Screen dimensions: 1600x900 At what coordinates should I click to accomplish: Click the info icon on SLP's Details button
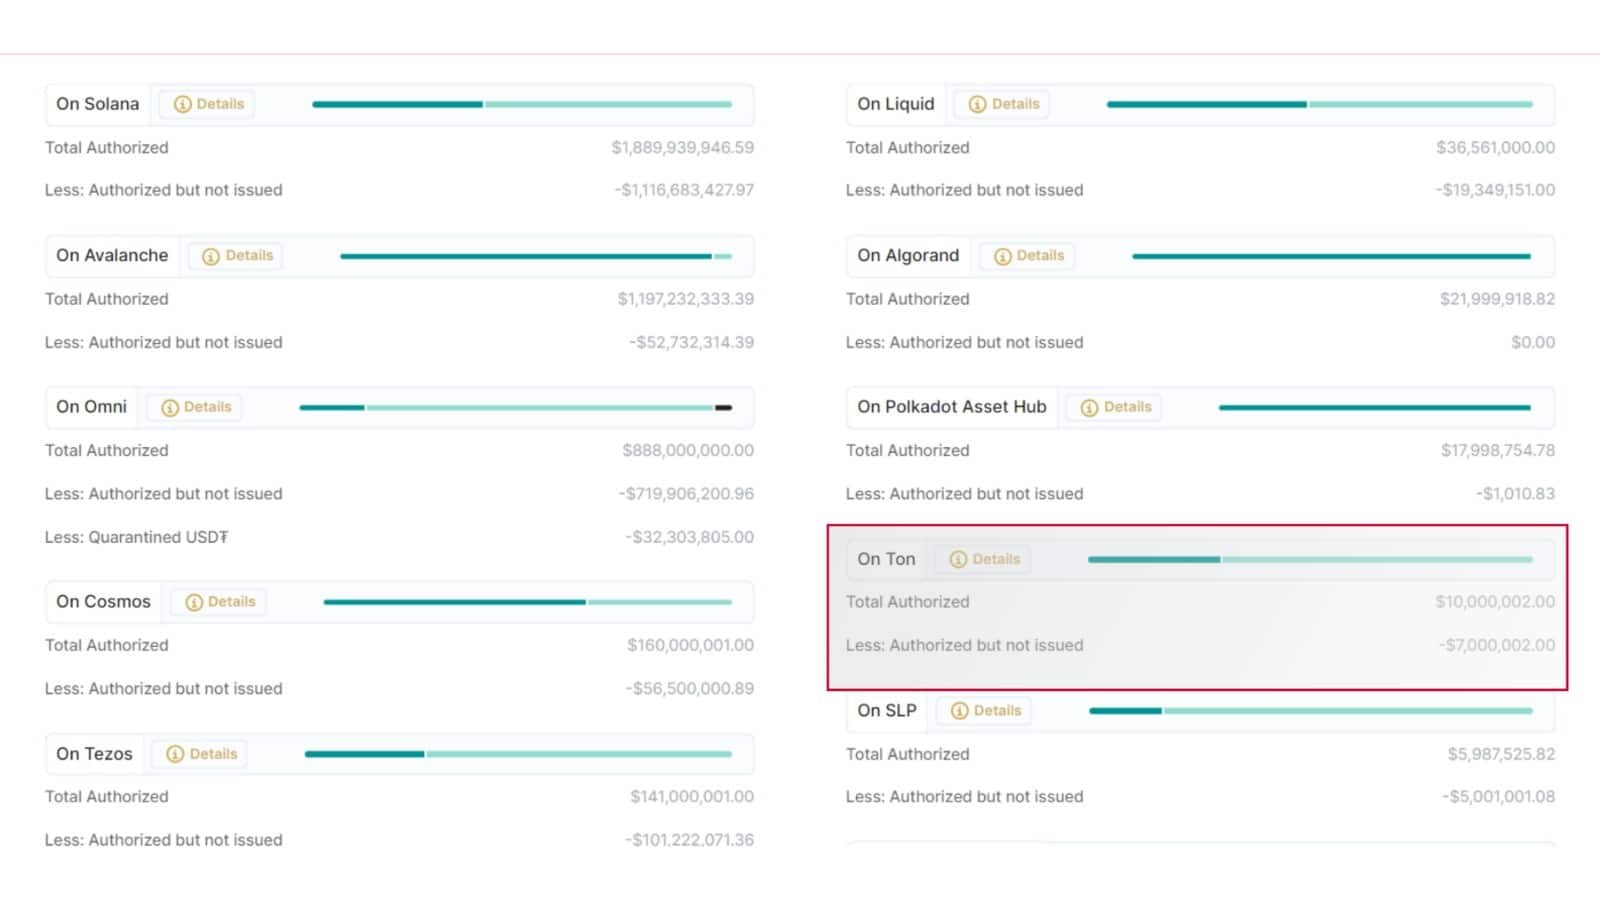(x=959, y=710)
